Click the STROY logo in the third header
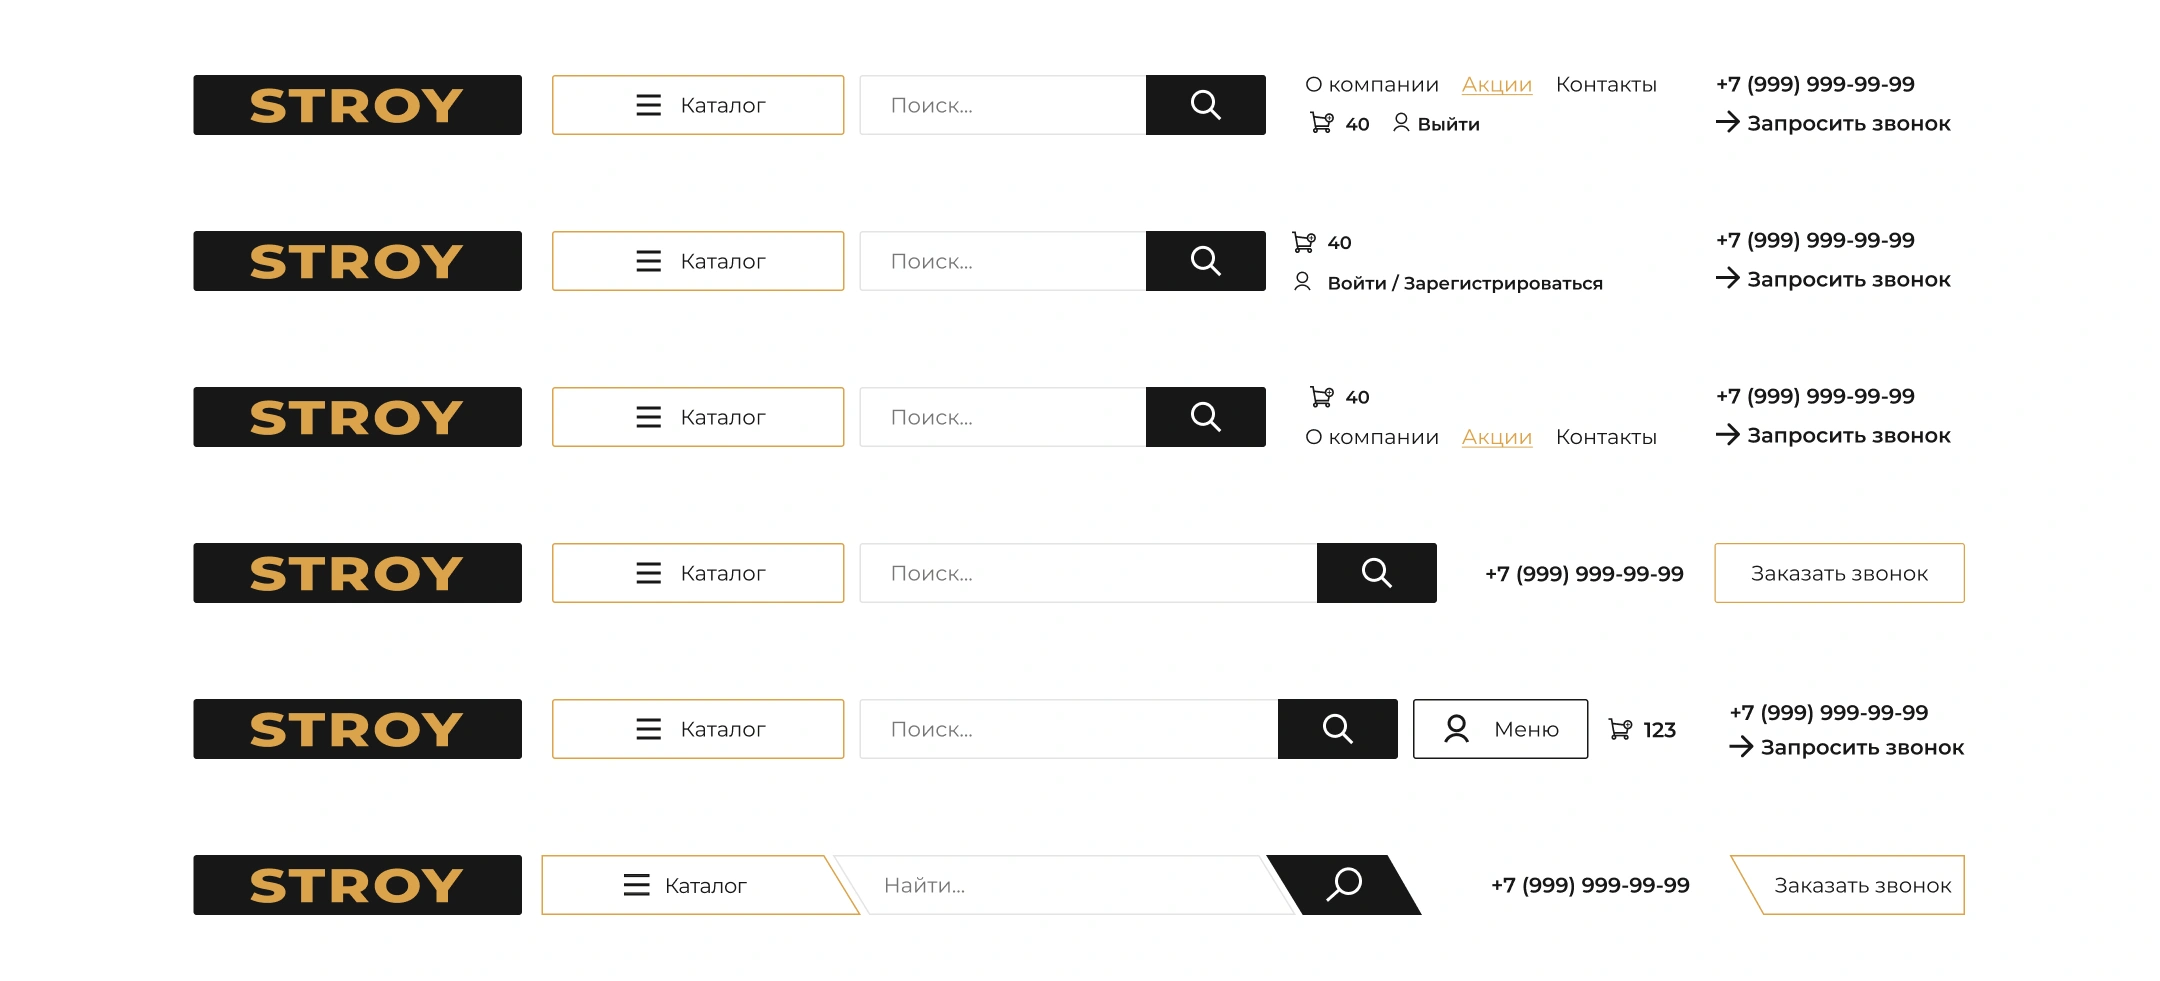This screenshot has width=2160, height=981. [357, 417]
